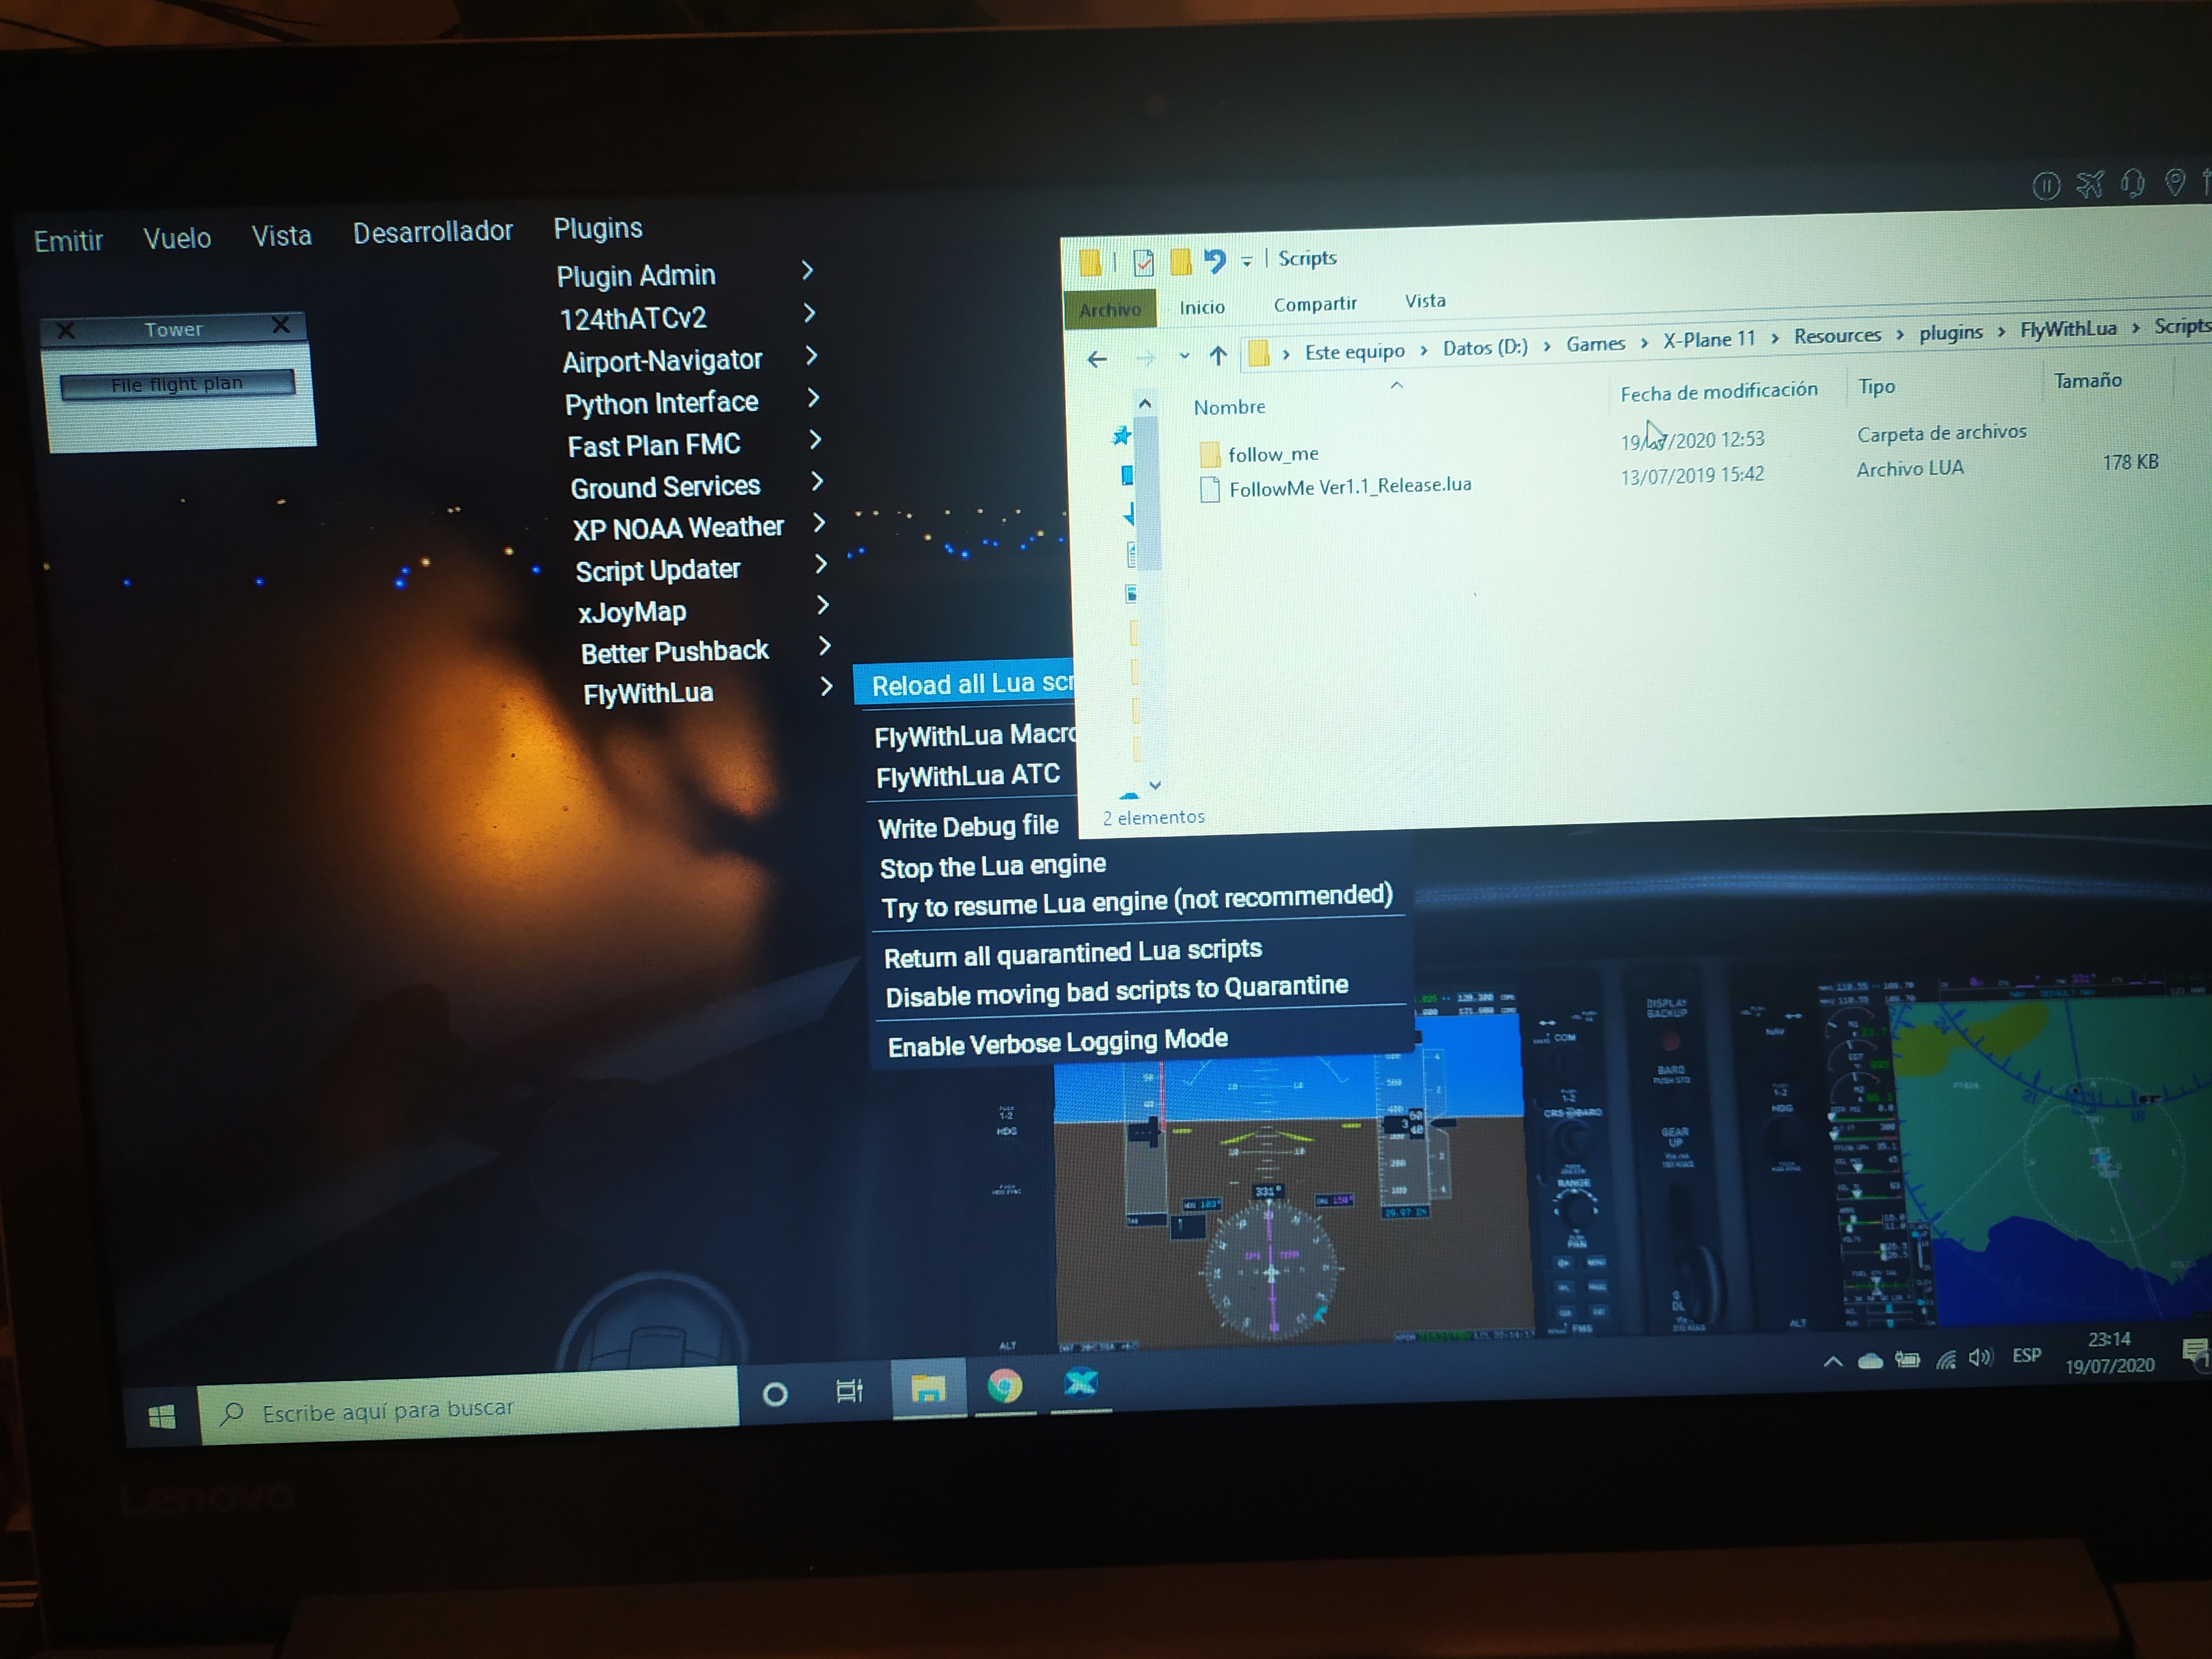Click the X-Plane aircraft icon
The height and width of the screenshot is (1659, 2212).
2090,184
